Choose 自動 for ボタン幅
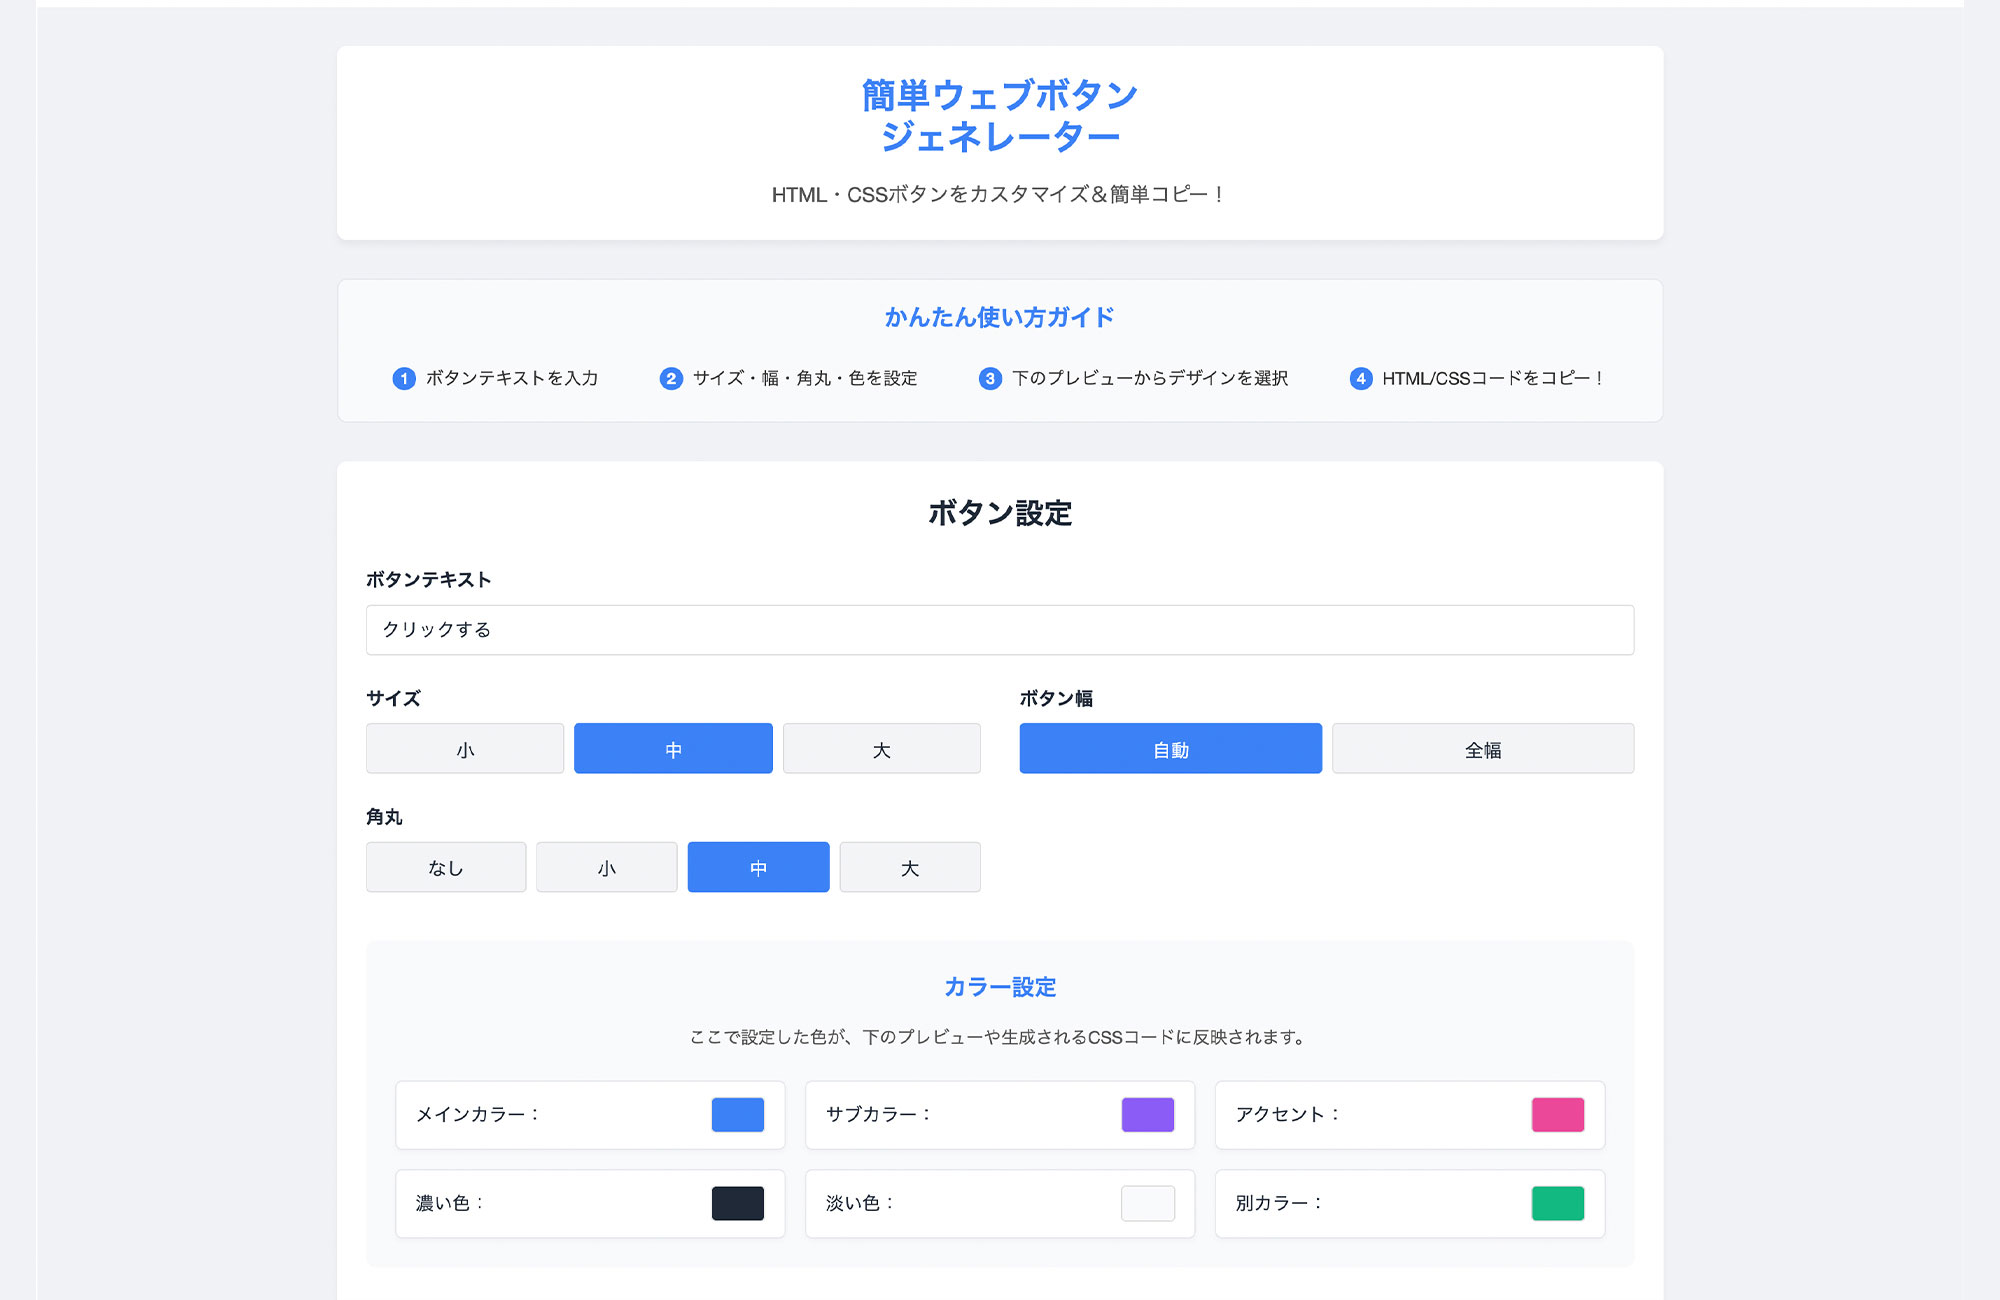 [x=1171, y=749]
